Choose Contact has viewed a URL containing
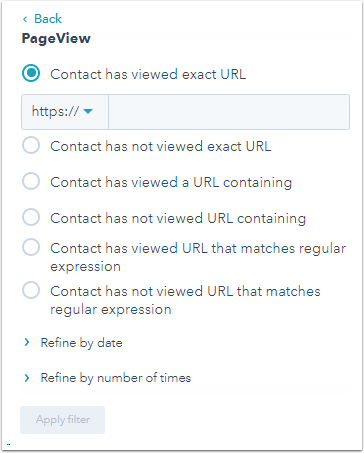This screenshot has height=453, width=364. coord(31,181)
